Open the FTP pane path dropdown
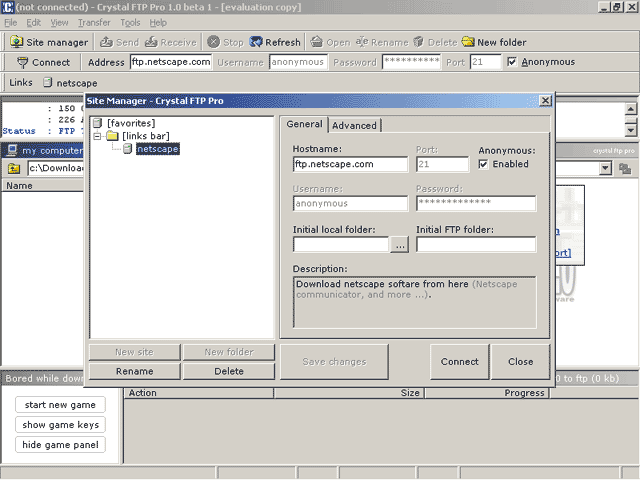This screenshot has width=640, height=480. coord(605,168)
